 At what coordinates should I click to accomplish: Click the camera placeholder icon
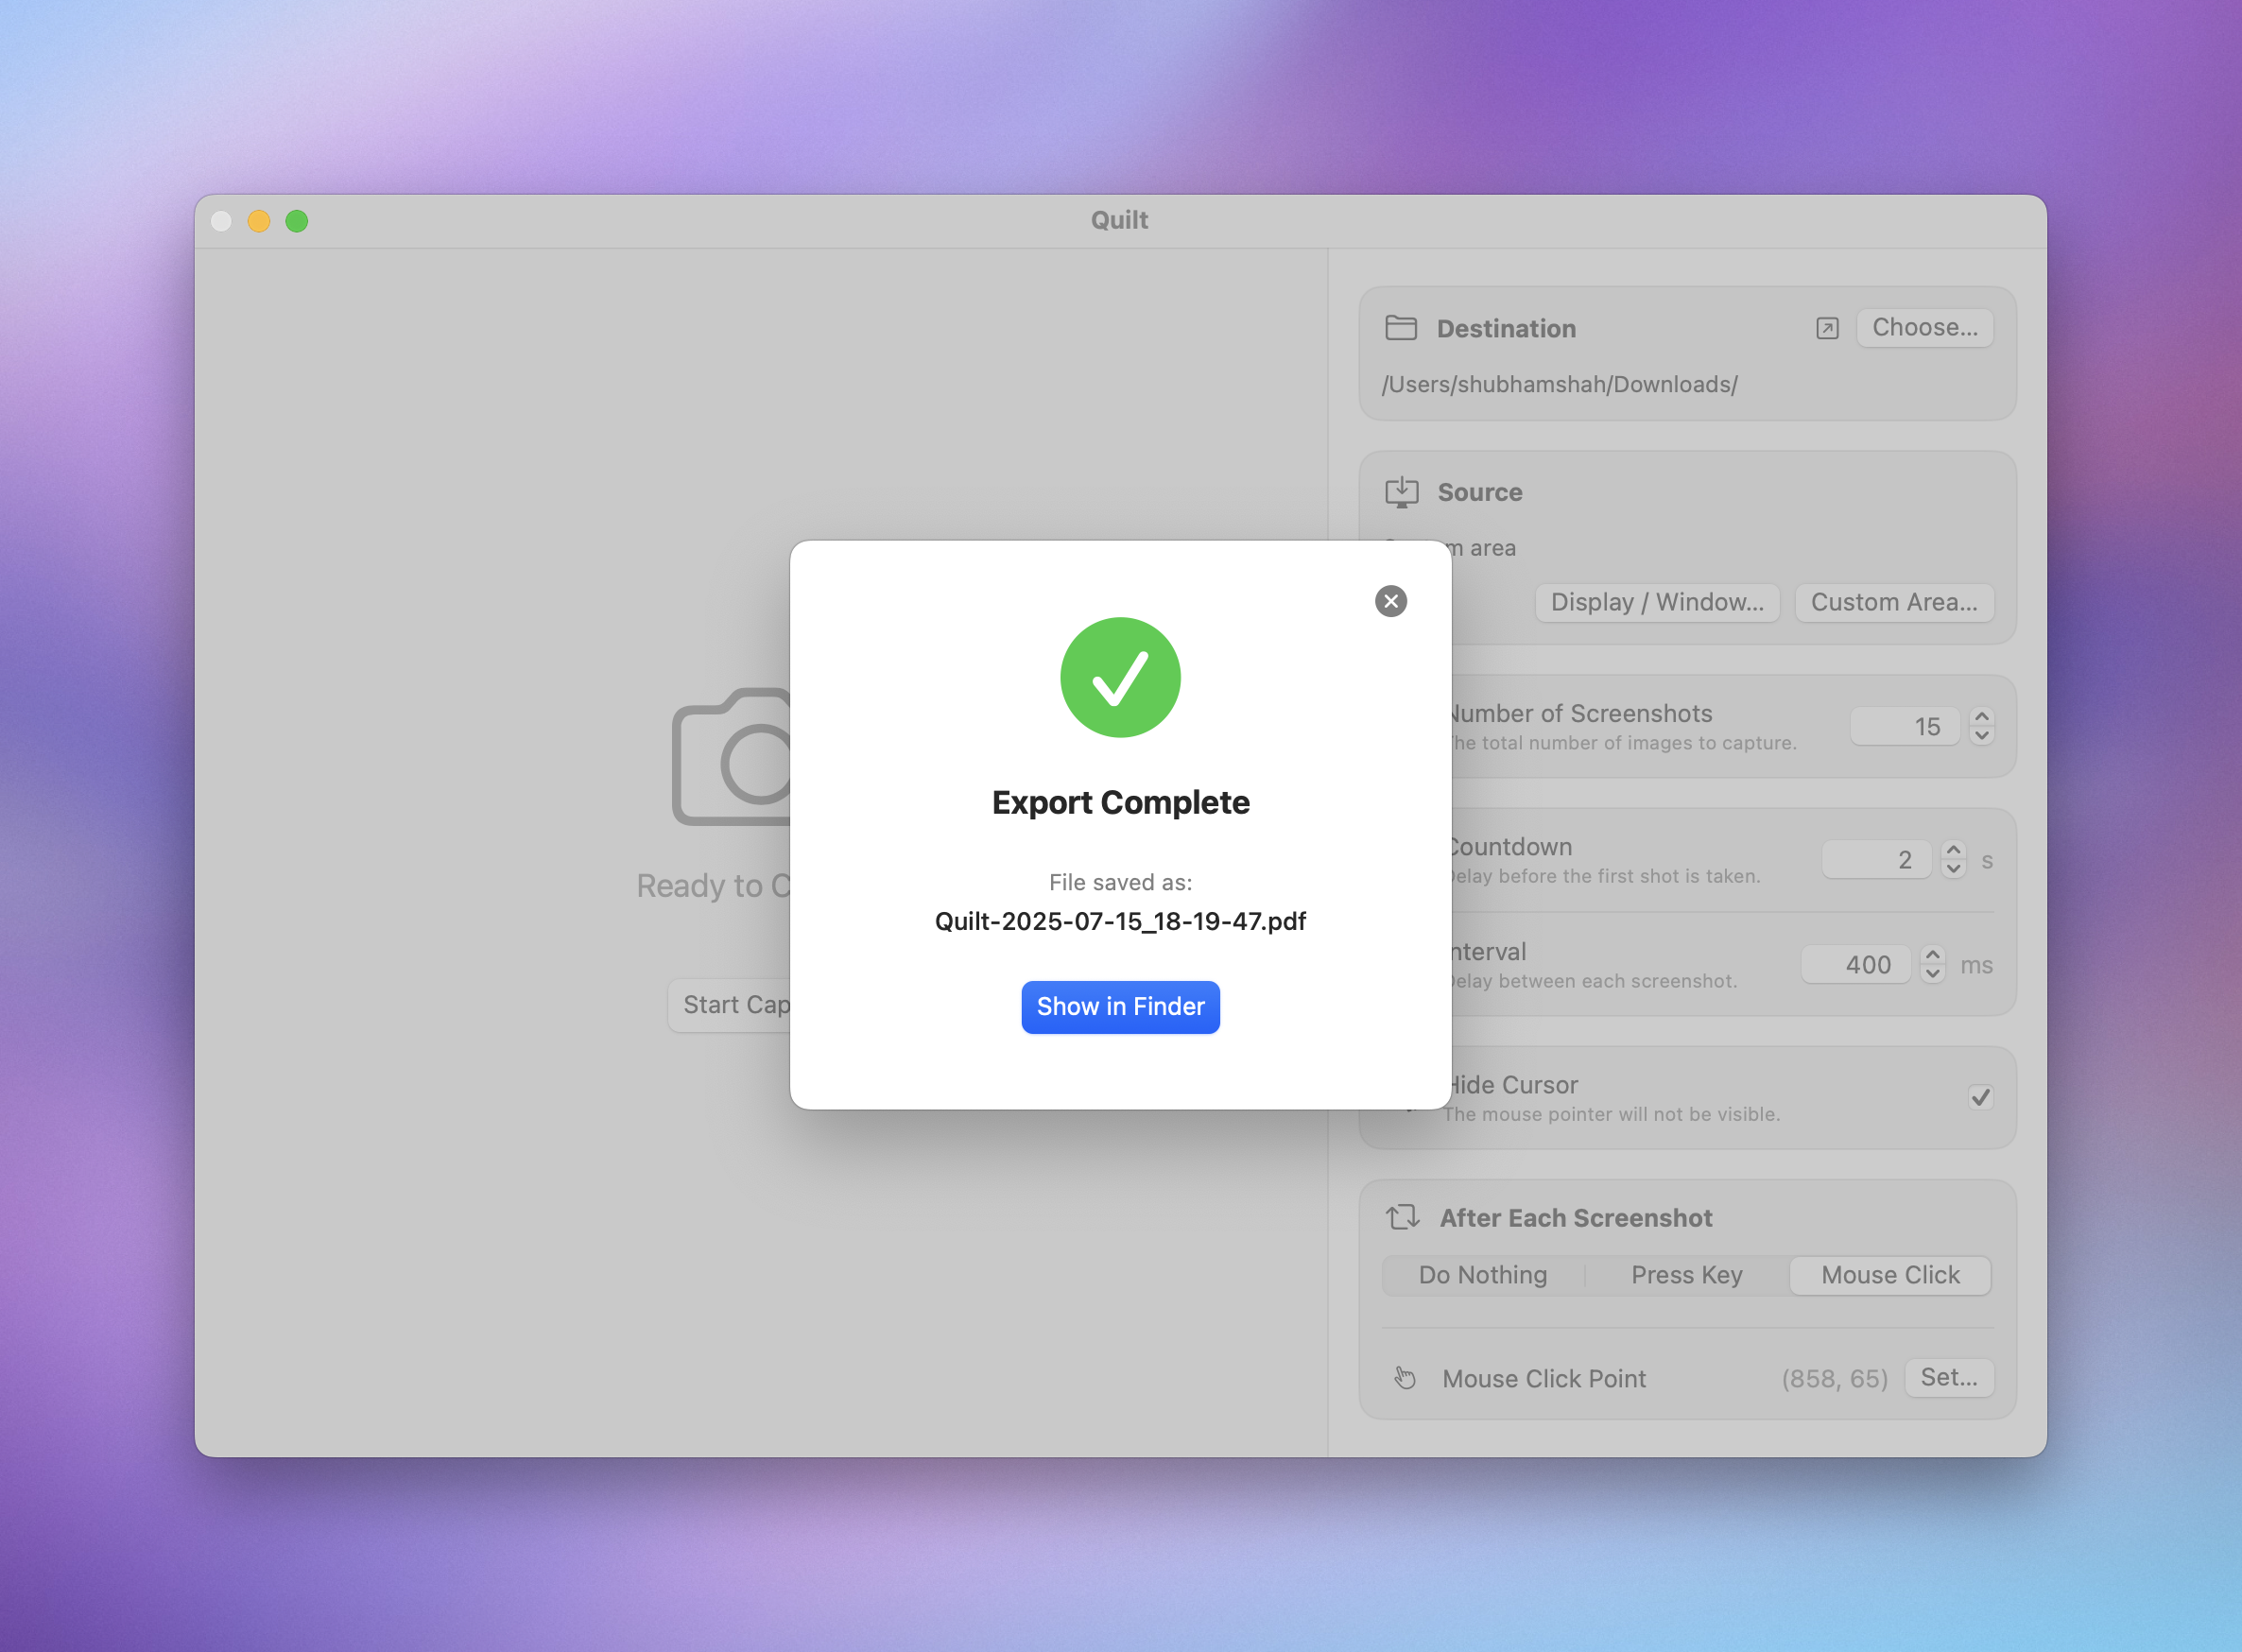pyautogui.click(x=732, y=757)
